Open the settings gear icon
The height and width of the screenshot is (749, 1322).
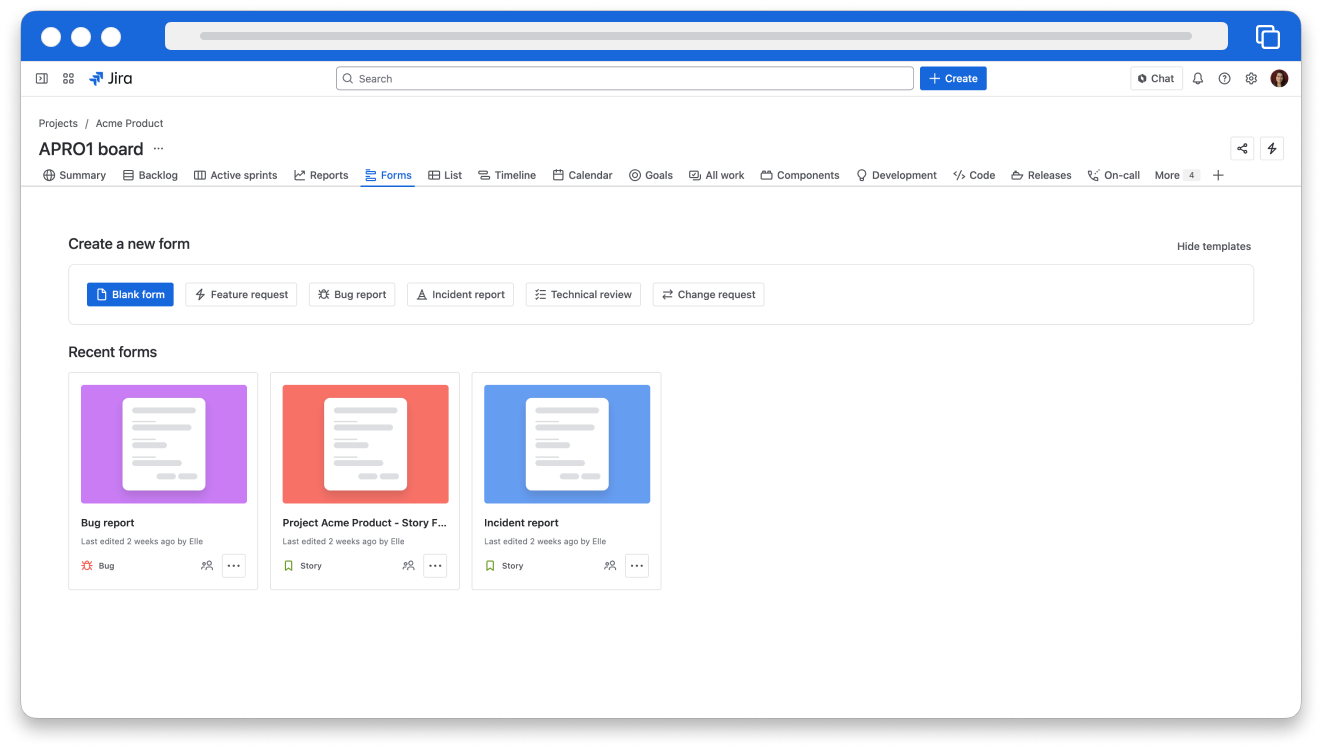(x=1251, y=78)
